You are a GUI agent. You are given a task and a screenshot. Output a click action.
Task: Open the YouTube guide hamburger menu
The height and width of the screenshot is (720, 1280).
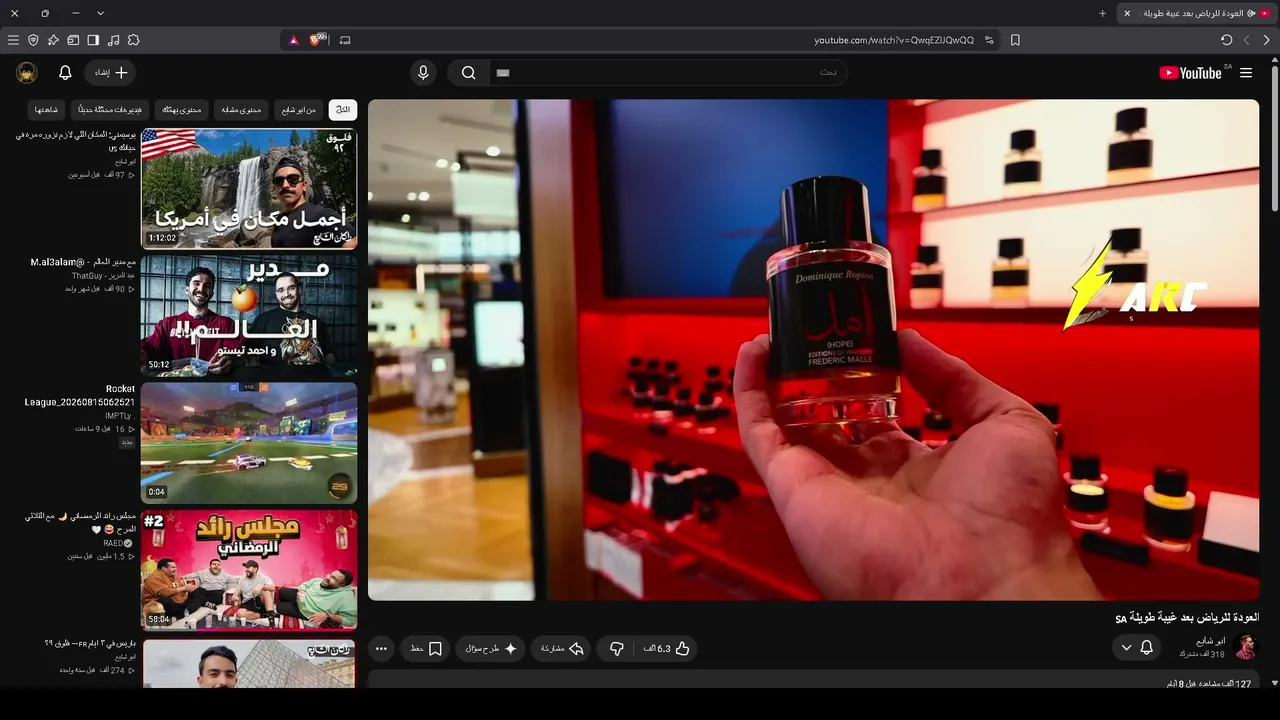[x=1246, y=73]
